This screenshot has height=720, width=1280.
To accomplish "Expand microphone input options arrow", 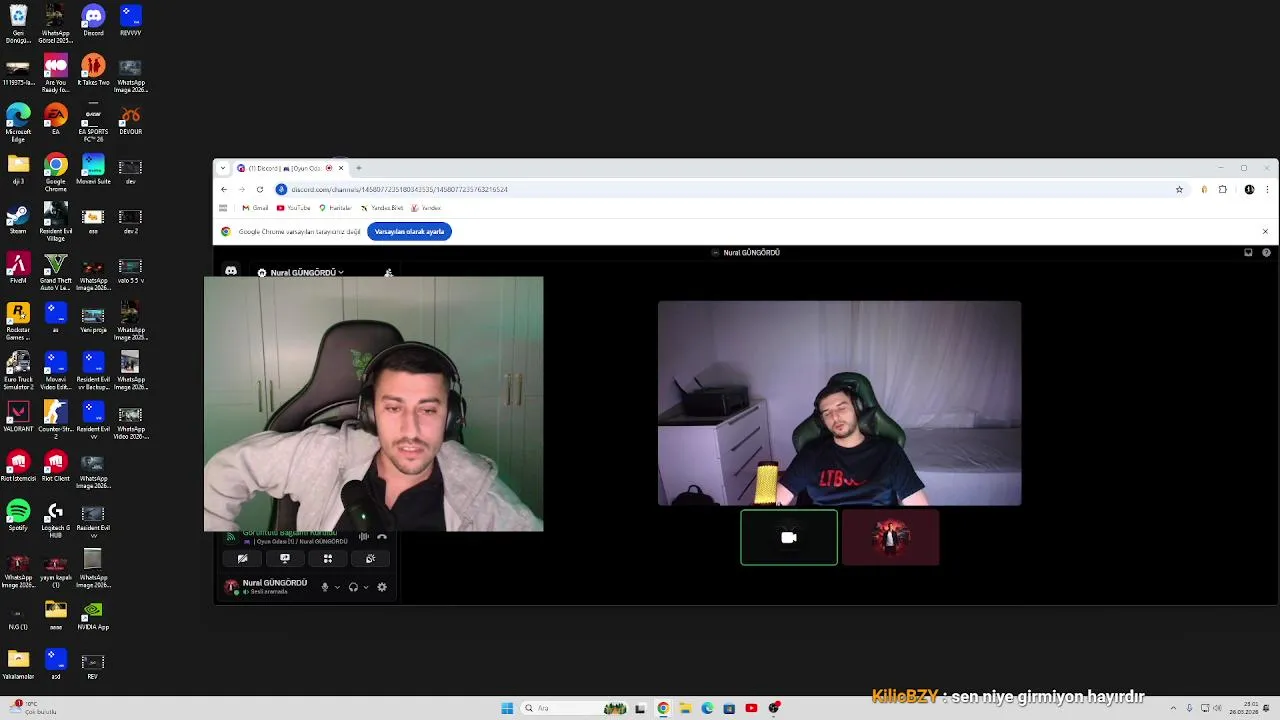I will (x=337, y=587).
